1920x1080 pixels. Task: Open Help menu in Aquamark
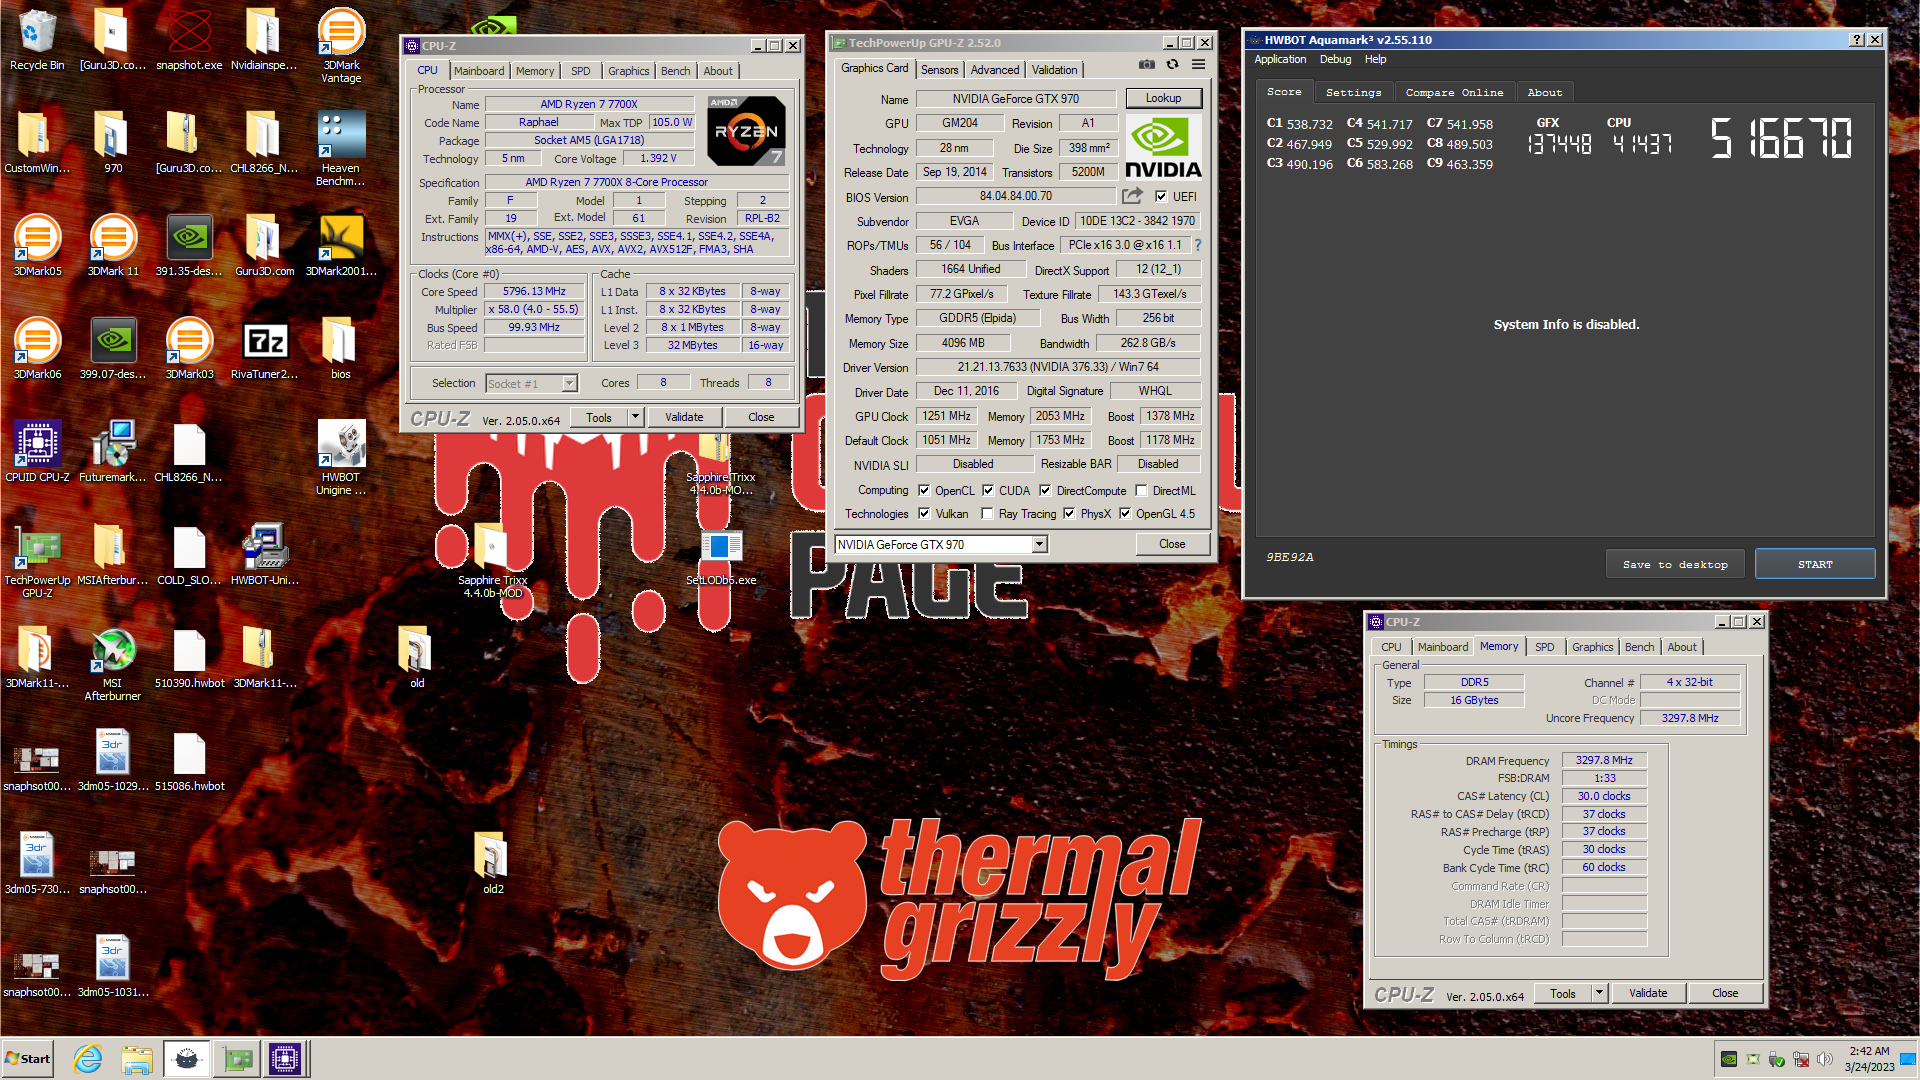click(x=1375, y=59)
